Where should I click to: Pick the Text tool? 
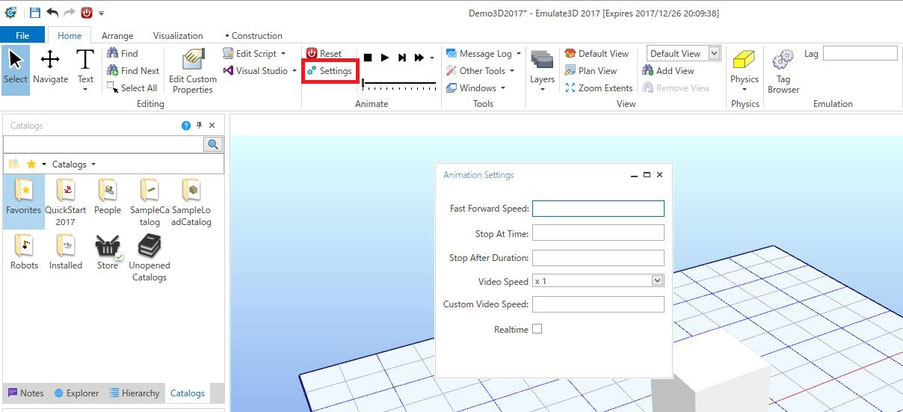click(x=85, y=66)
